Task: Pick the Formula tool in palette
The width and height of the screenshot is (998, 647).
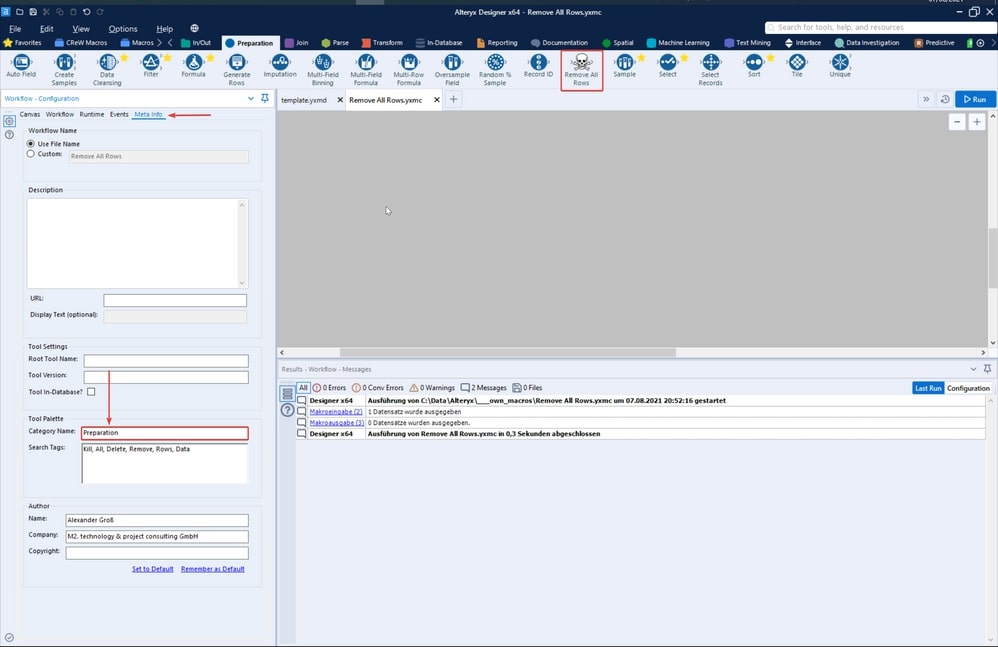Action: click(x=193, y=63)
